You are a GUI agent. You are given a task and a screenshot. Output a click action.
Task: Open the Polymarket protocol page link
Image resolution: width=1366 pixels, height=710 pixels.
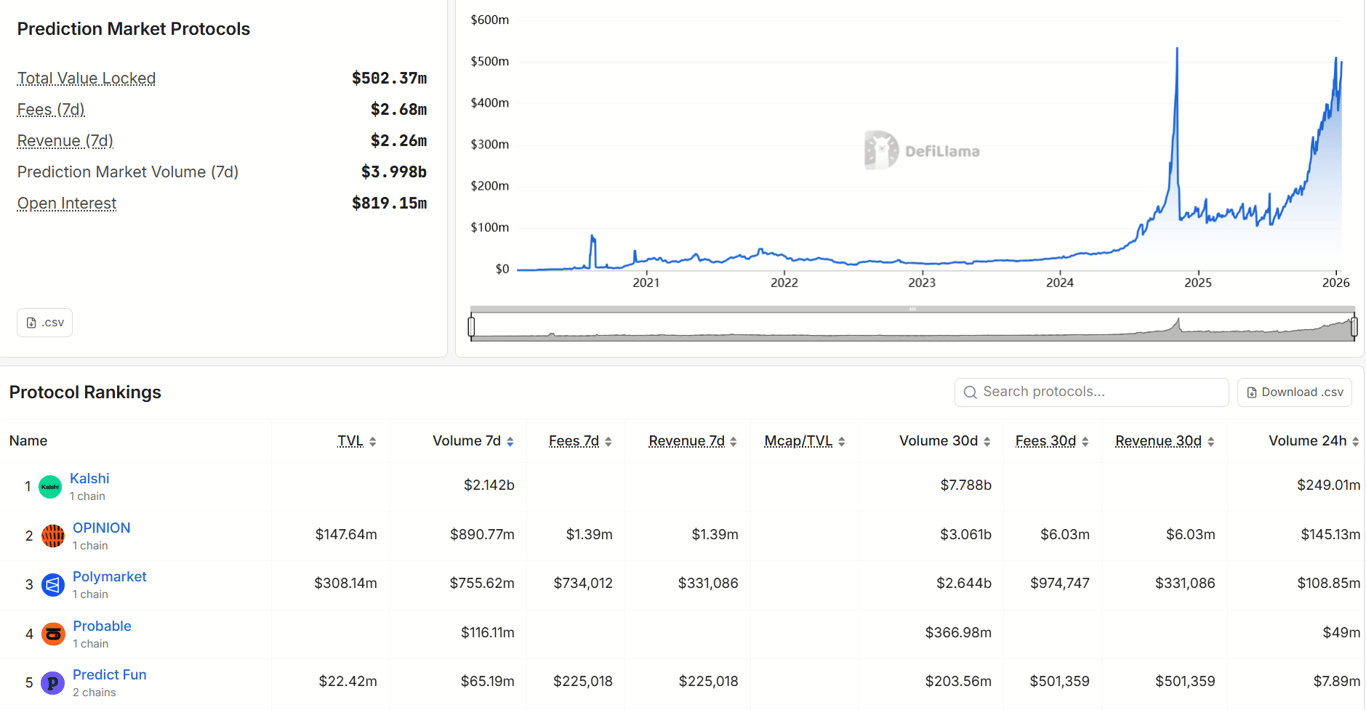pyautogui.click(x=109, y=576)
